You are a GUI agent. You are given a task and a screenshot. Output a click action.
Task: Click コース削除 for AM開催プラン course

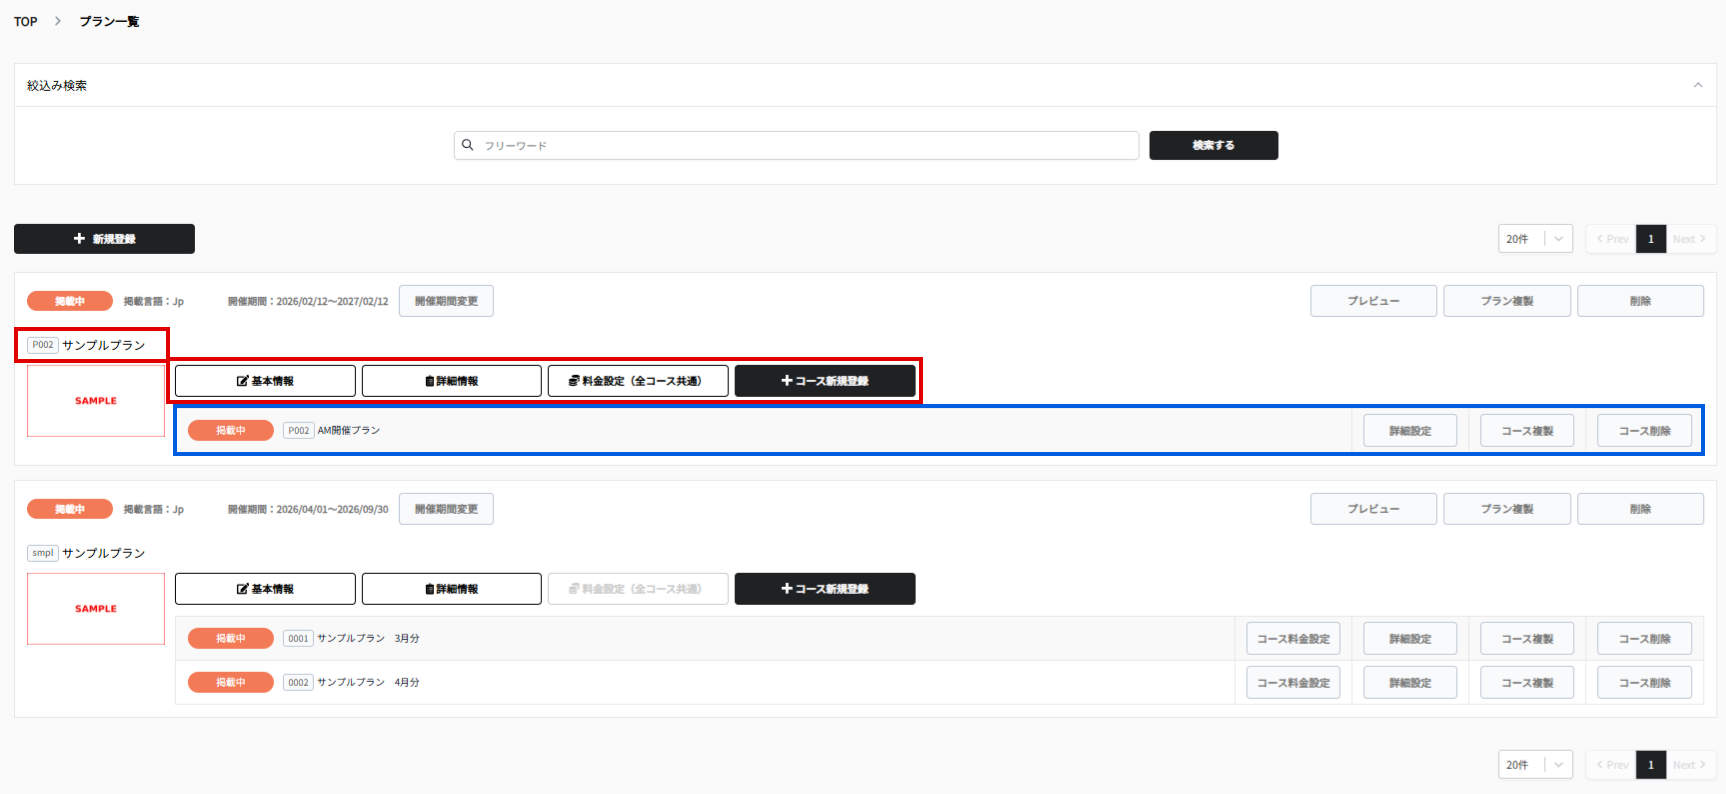(x=1644, y=431)
